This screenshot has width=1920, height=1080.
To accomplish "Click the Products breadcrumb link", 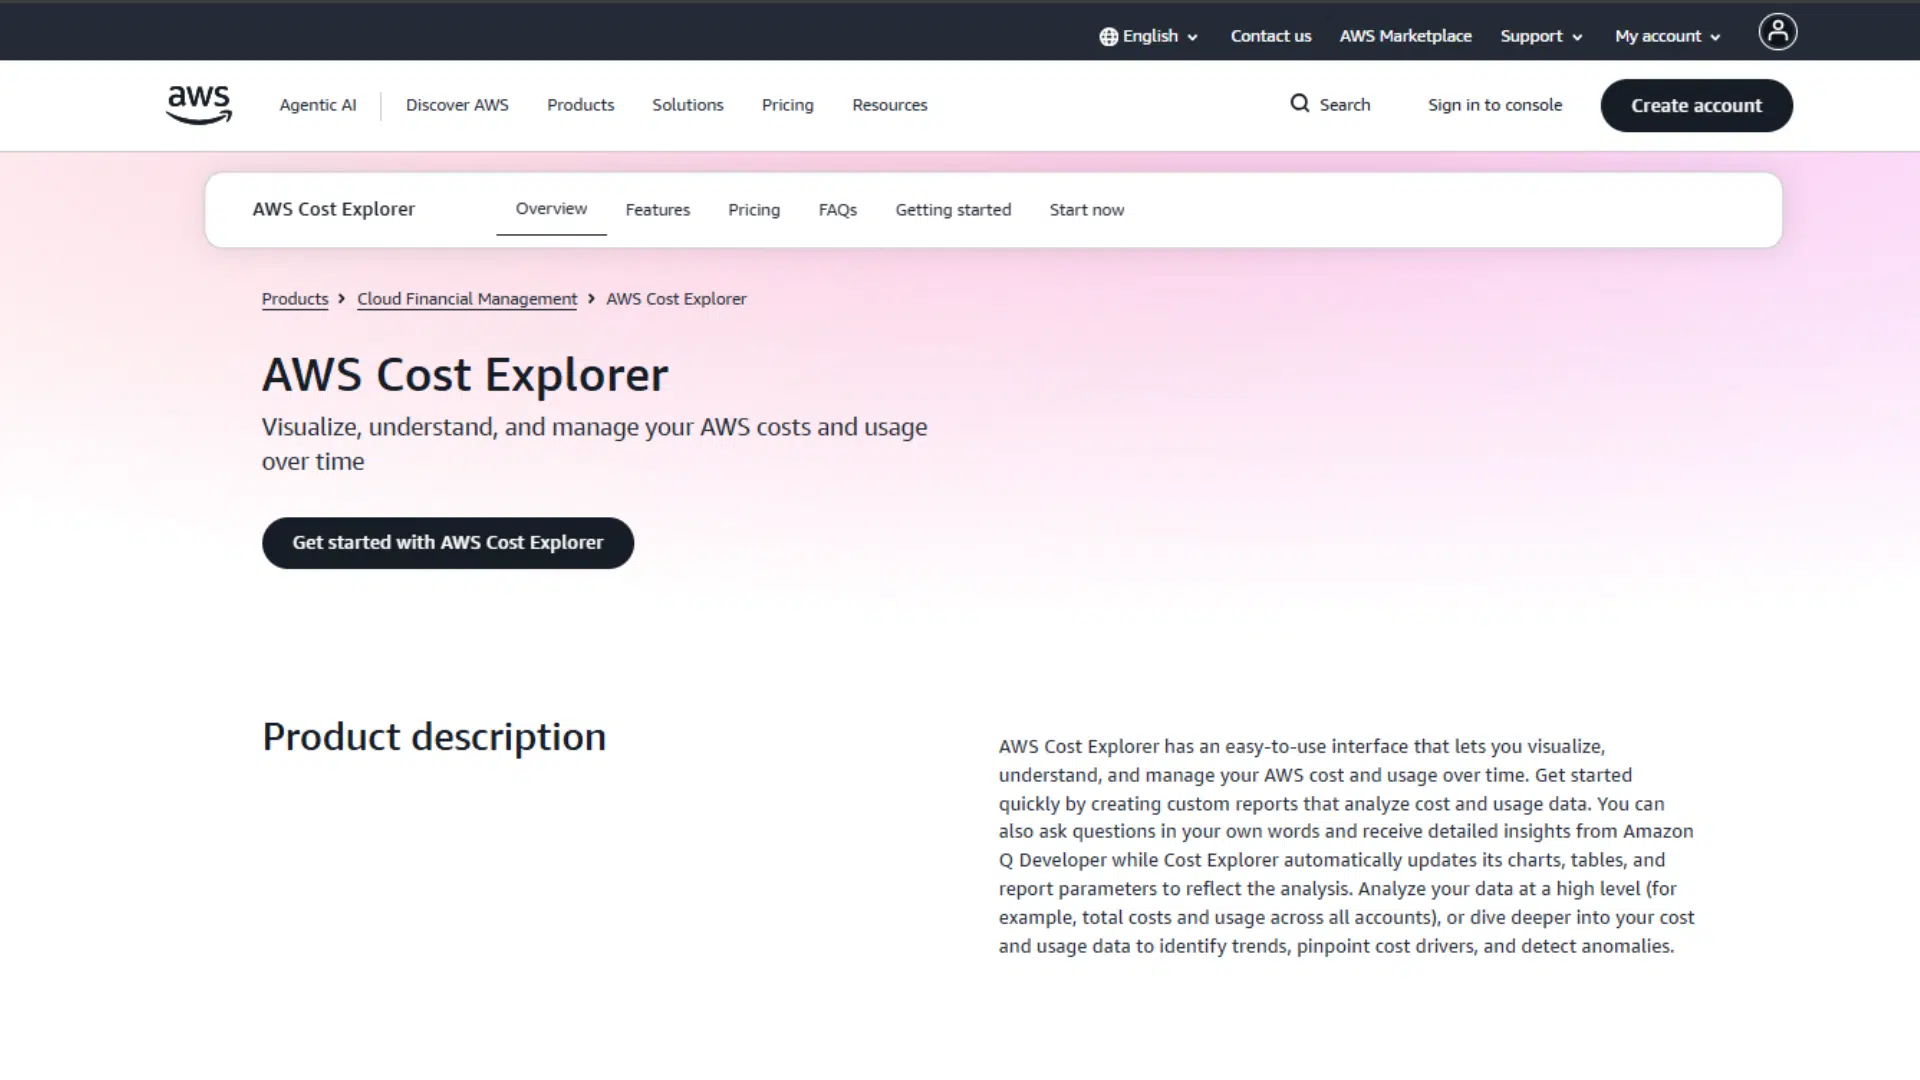I will pos(294,299).
